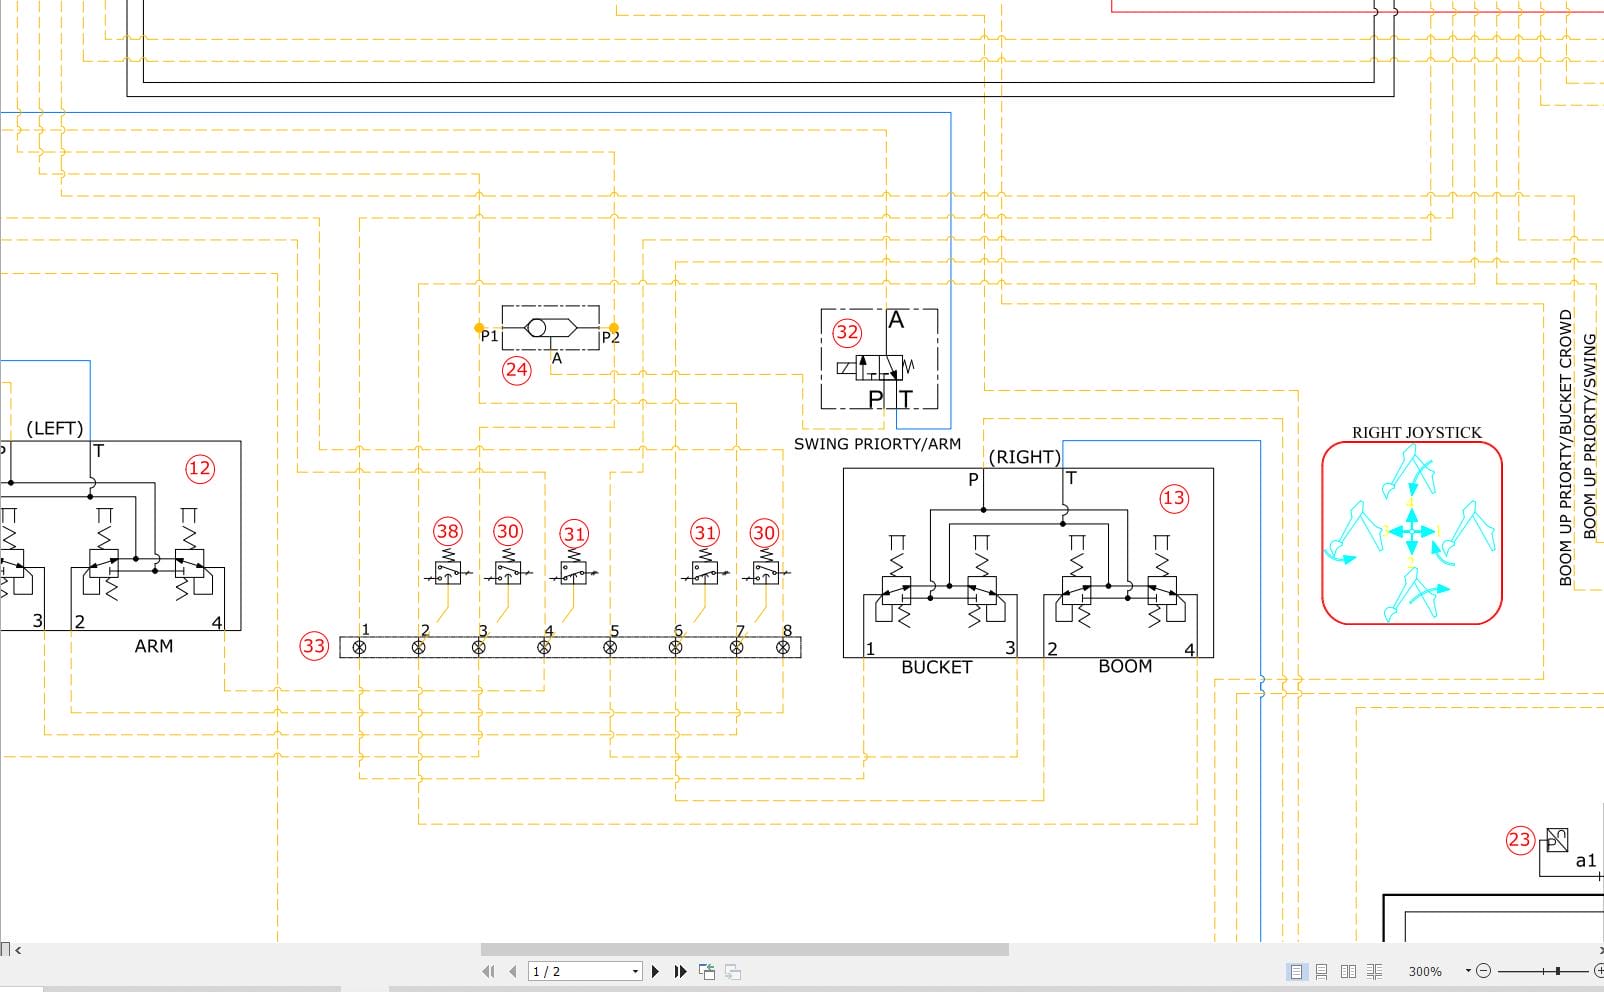
Task: Click the zoom slider handle
Action: click(1557, 971)
